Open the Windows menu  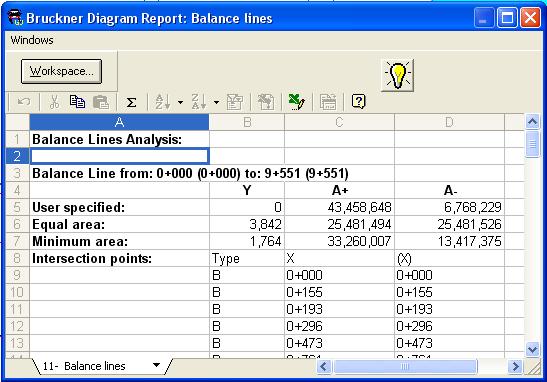coord(32,40)
